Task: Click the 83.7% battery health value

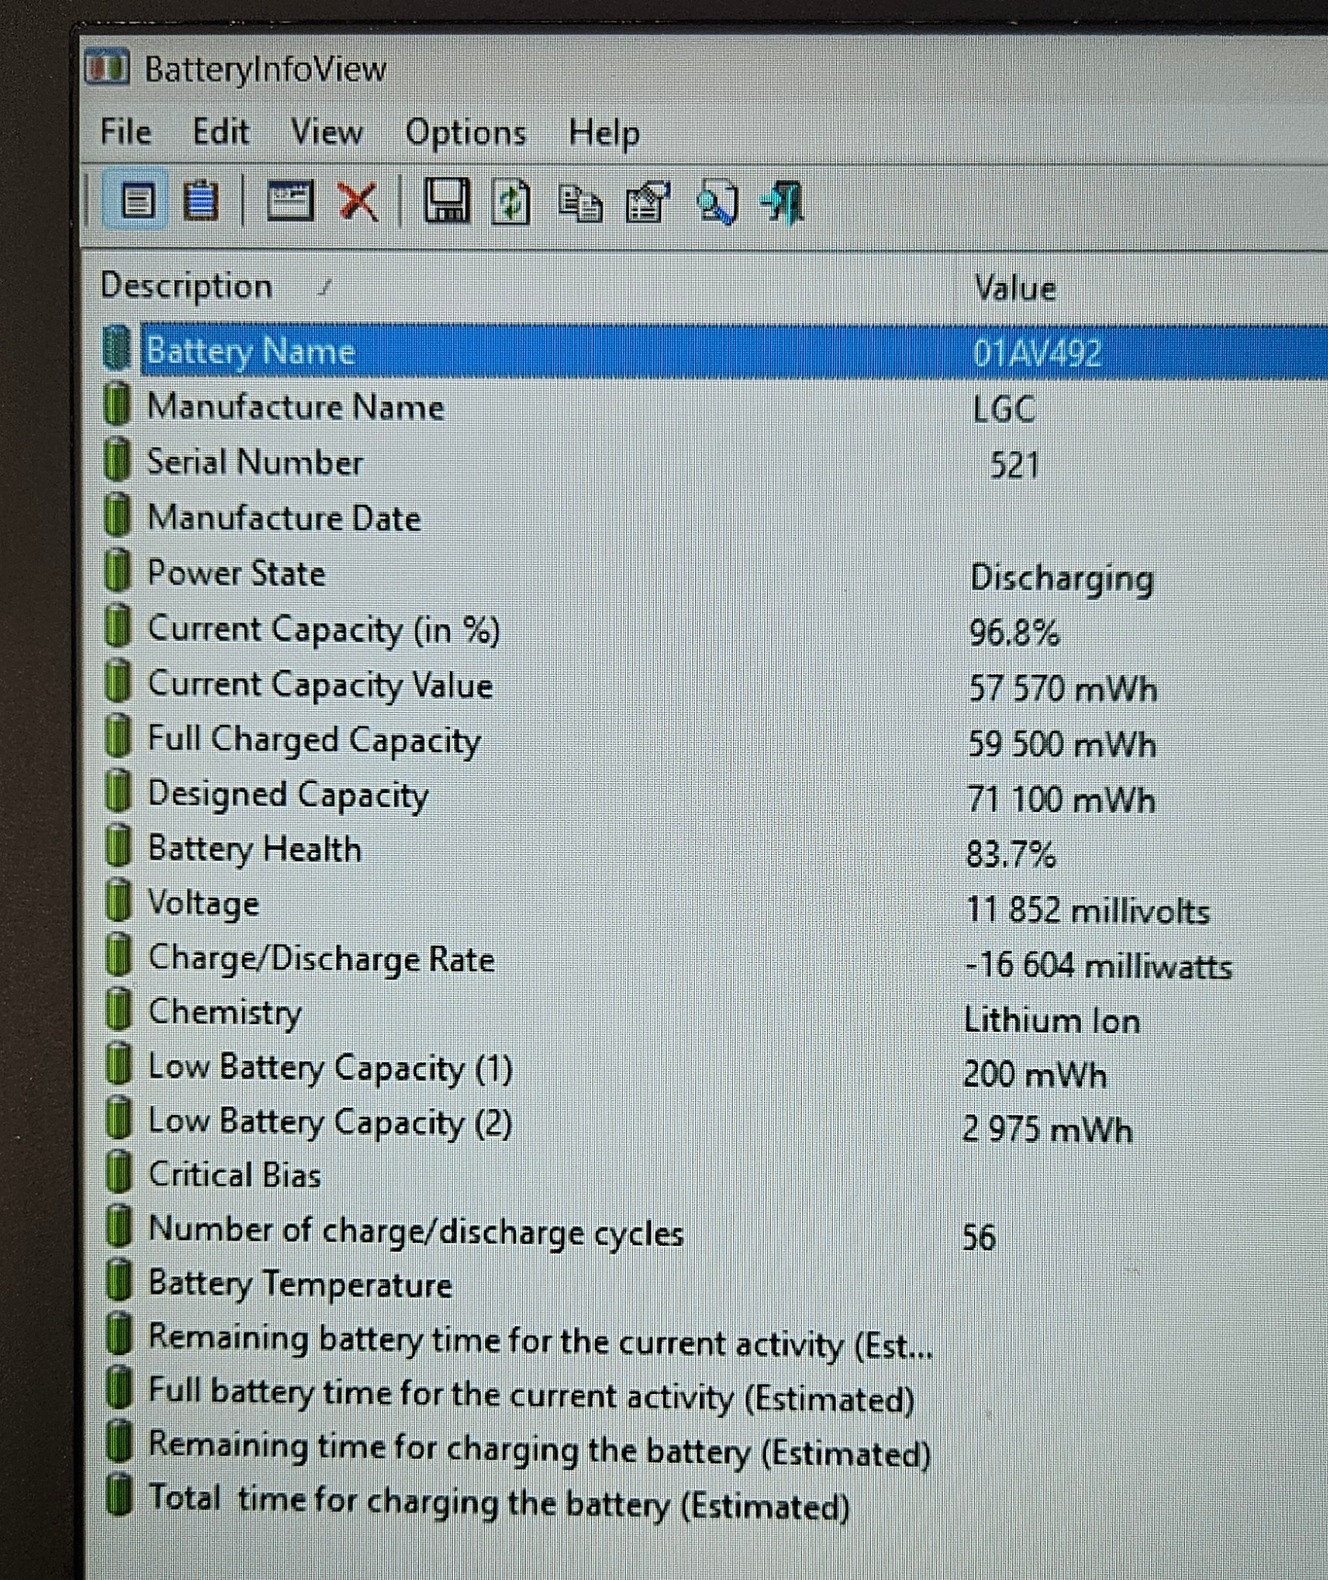Action: pos(1011,855)
